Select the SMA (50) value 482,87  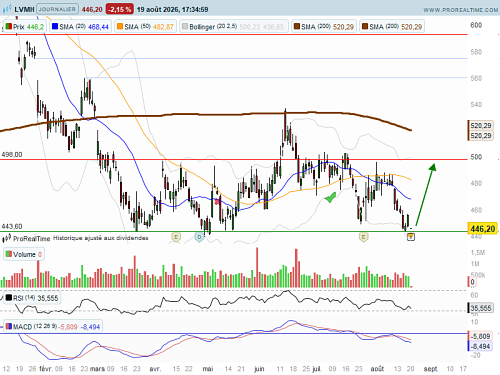pyautogui.click(x=163, y=27)
